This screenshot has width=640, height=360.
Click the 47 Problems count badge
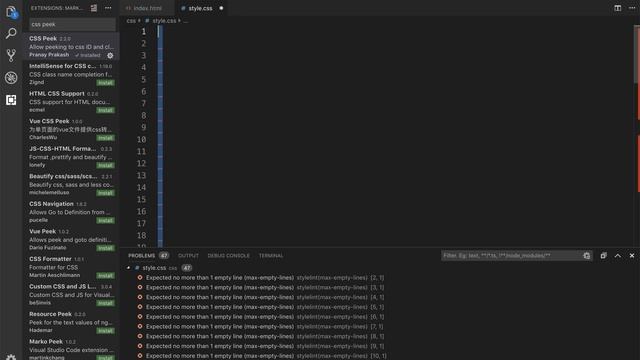164,256
